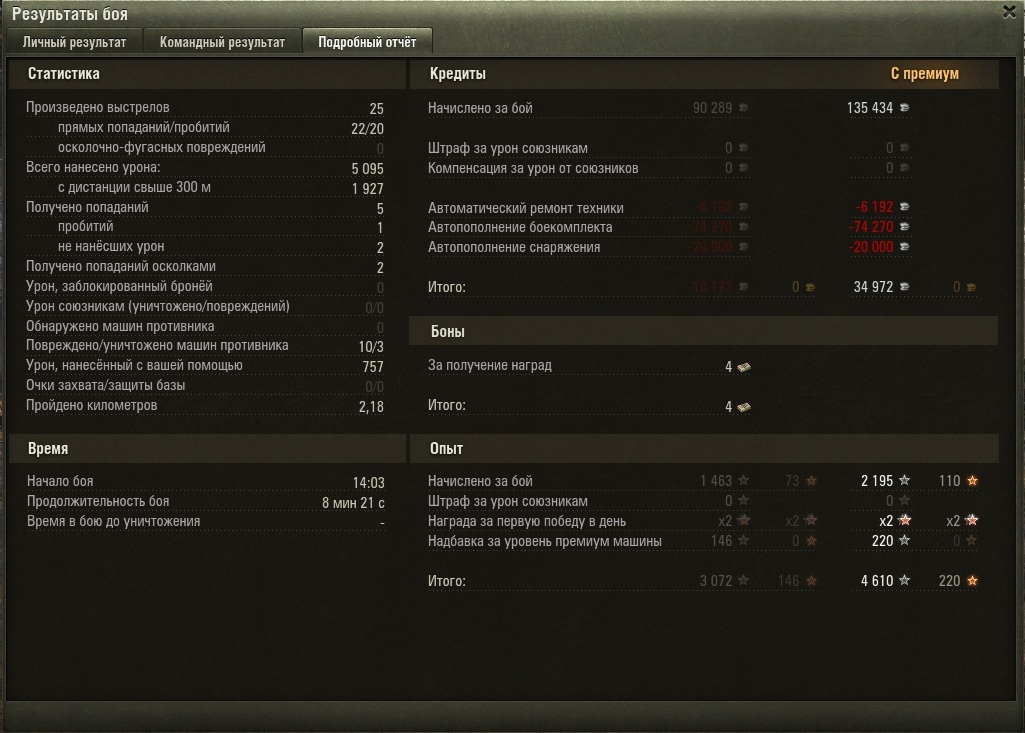Click bonds icon in Боны Итого row
The image size is (1025, 733).
744,407
